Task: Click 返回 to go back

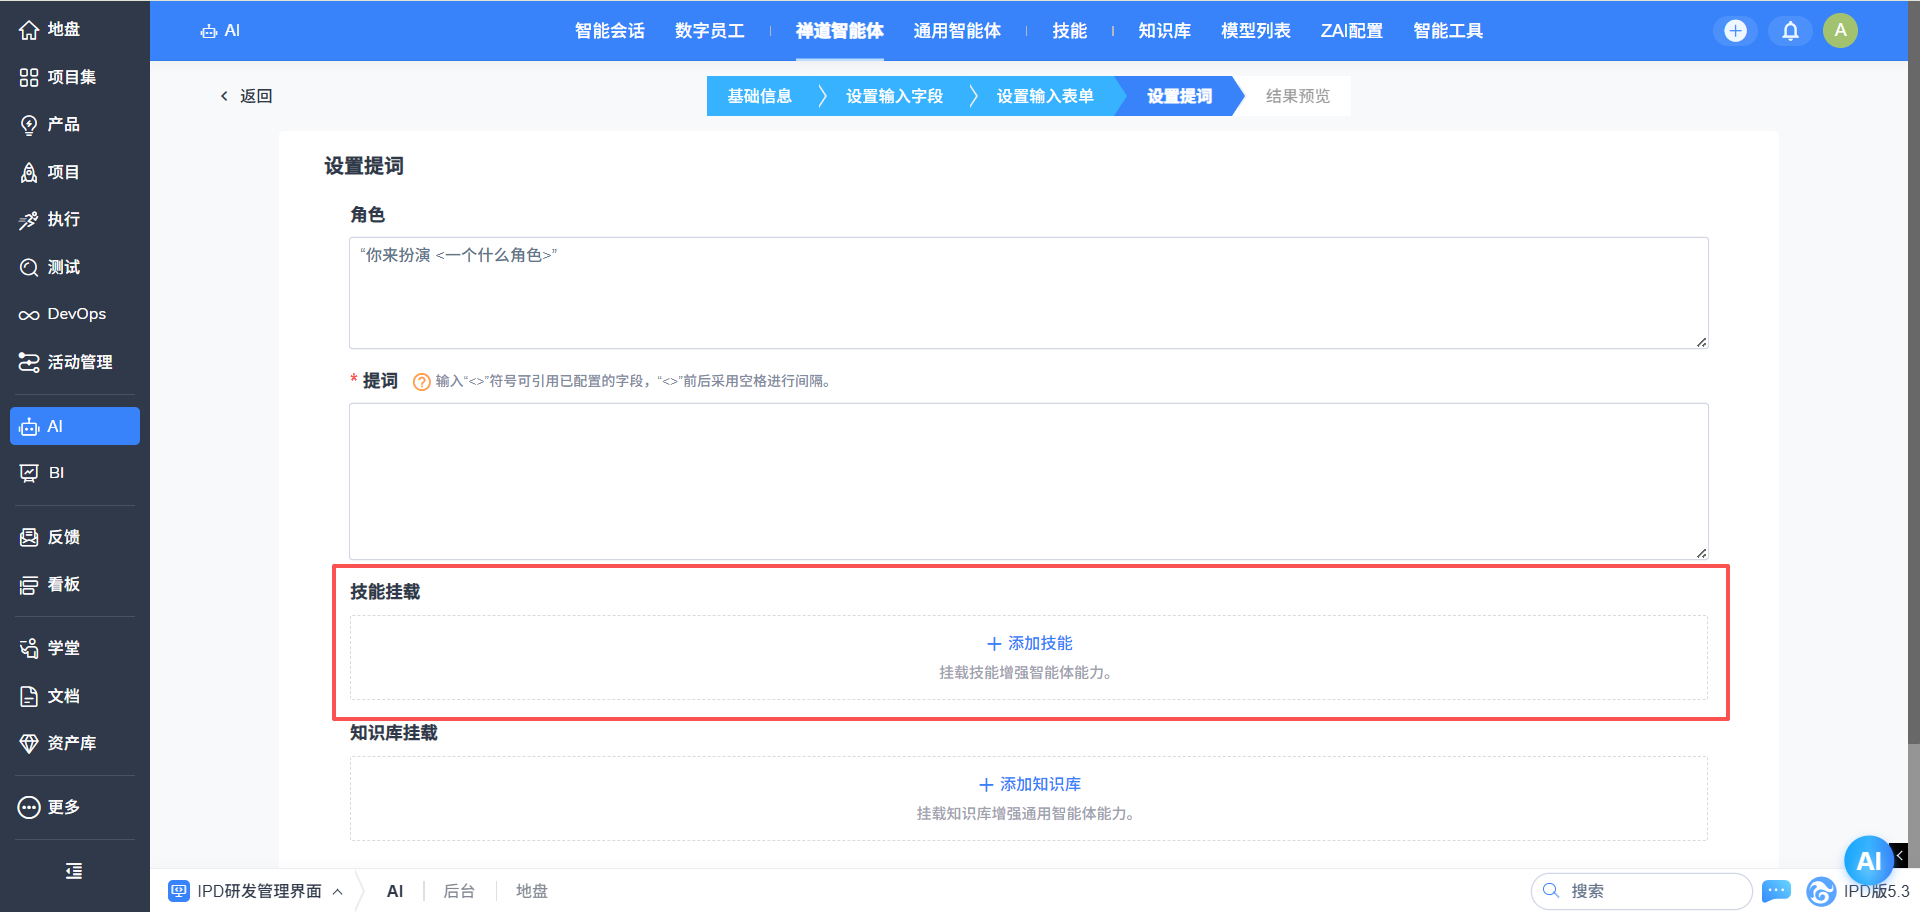Action: coord(246,96)
